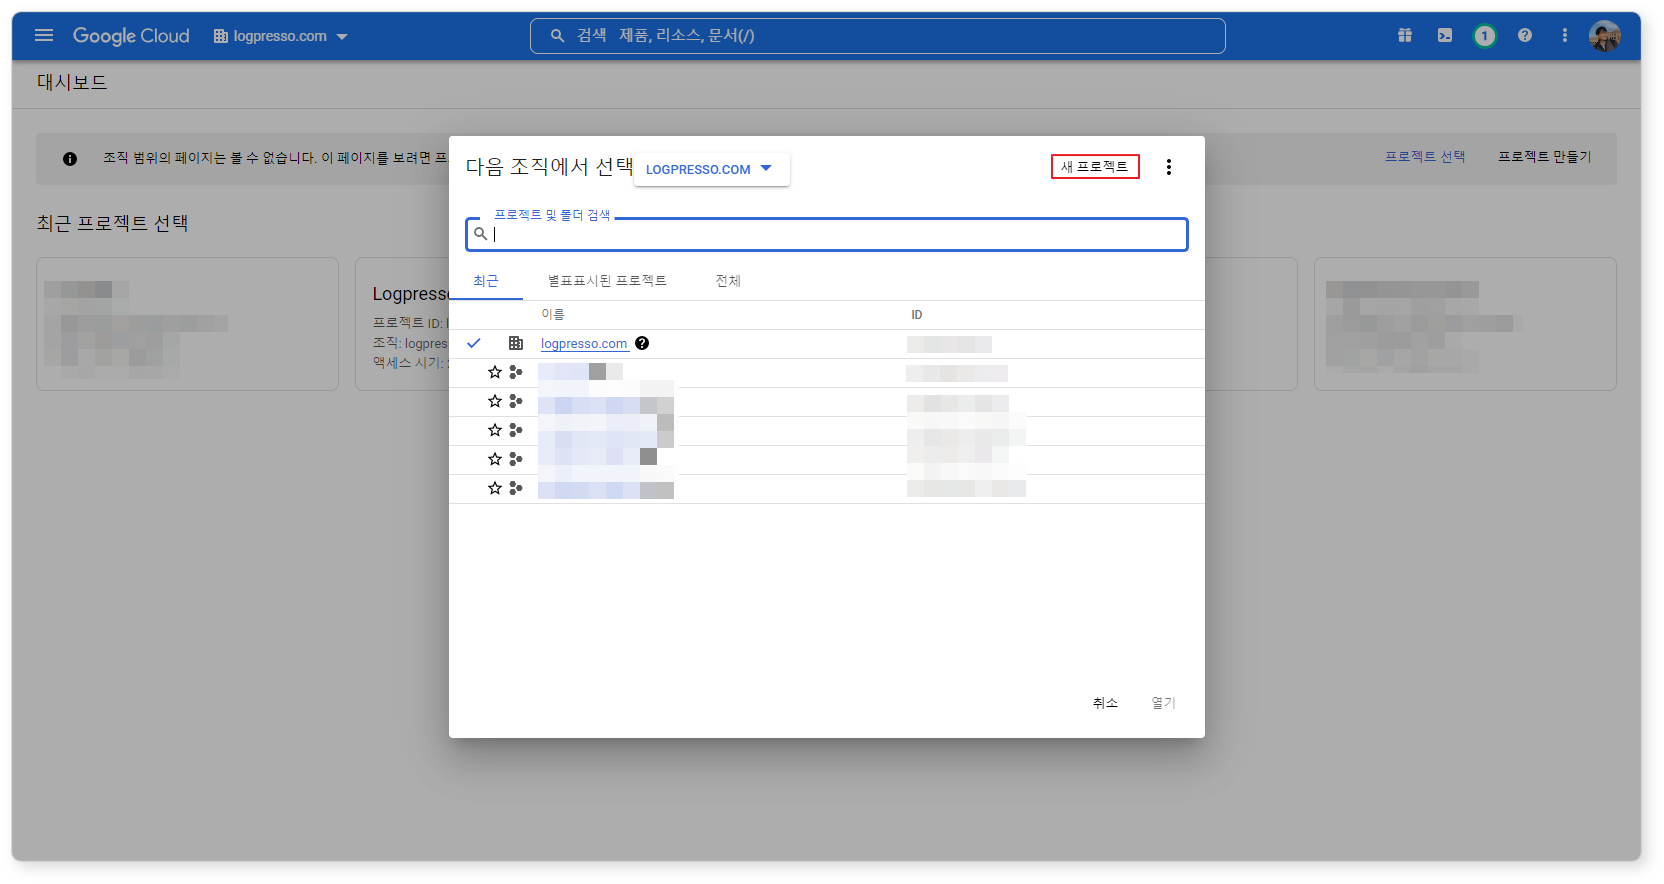Open the Logpresso recent project card
This screenshot has height=884, width=1664.
[x=402, y=324]
